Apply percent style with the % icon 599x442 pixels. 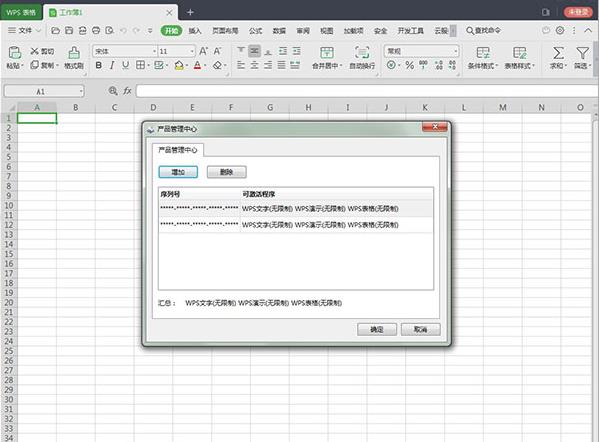pos(410,65)
